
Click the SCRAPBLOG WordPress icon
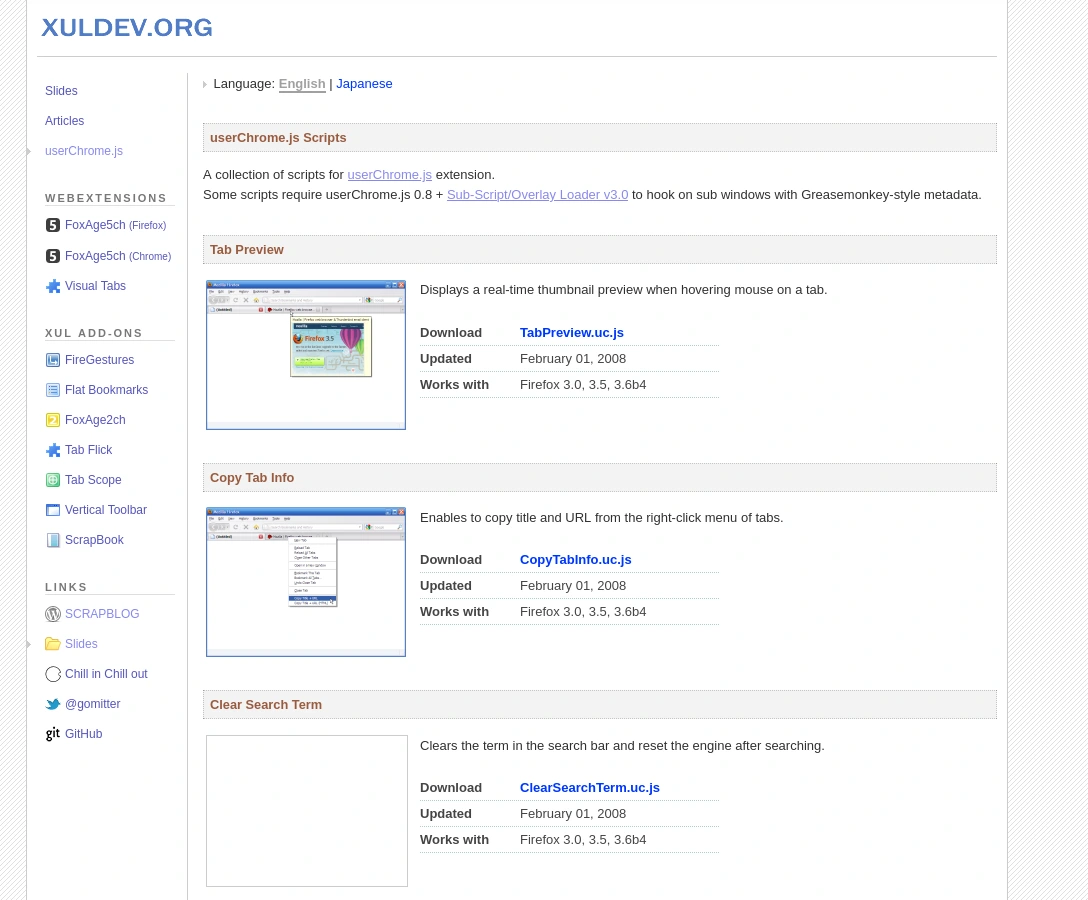click(x=53, y=614)
